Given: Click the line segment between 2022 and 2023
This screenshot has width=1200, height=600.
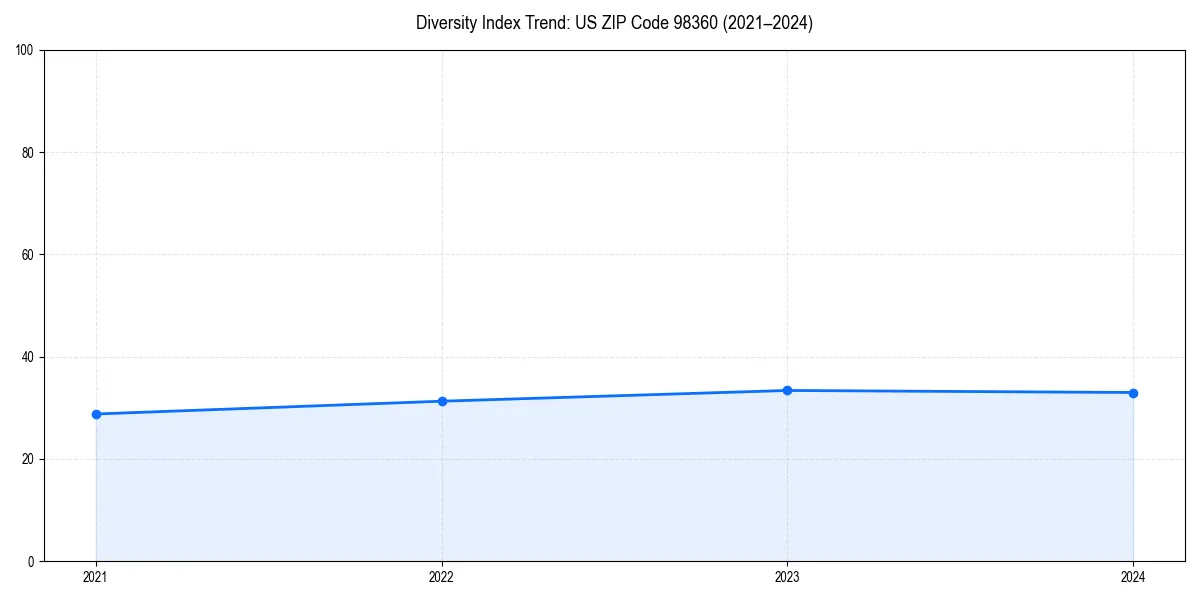Looking at the screenshot, I should [x=615, y=396].
